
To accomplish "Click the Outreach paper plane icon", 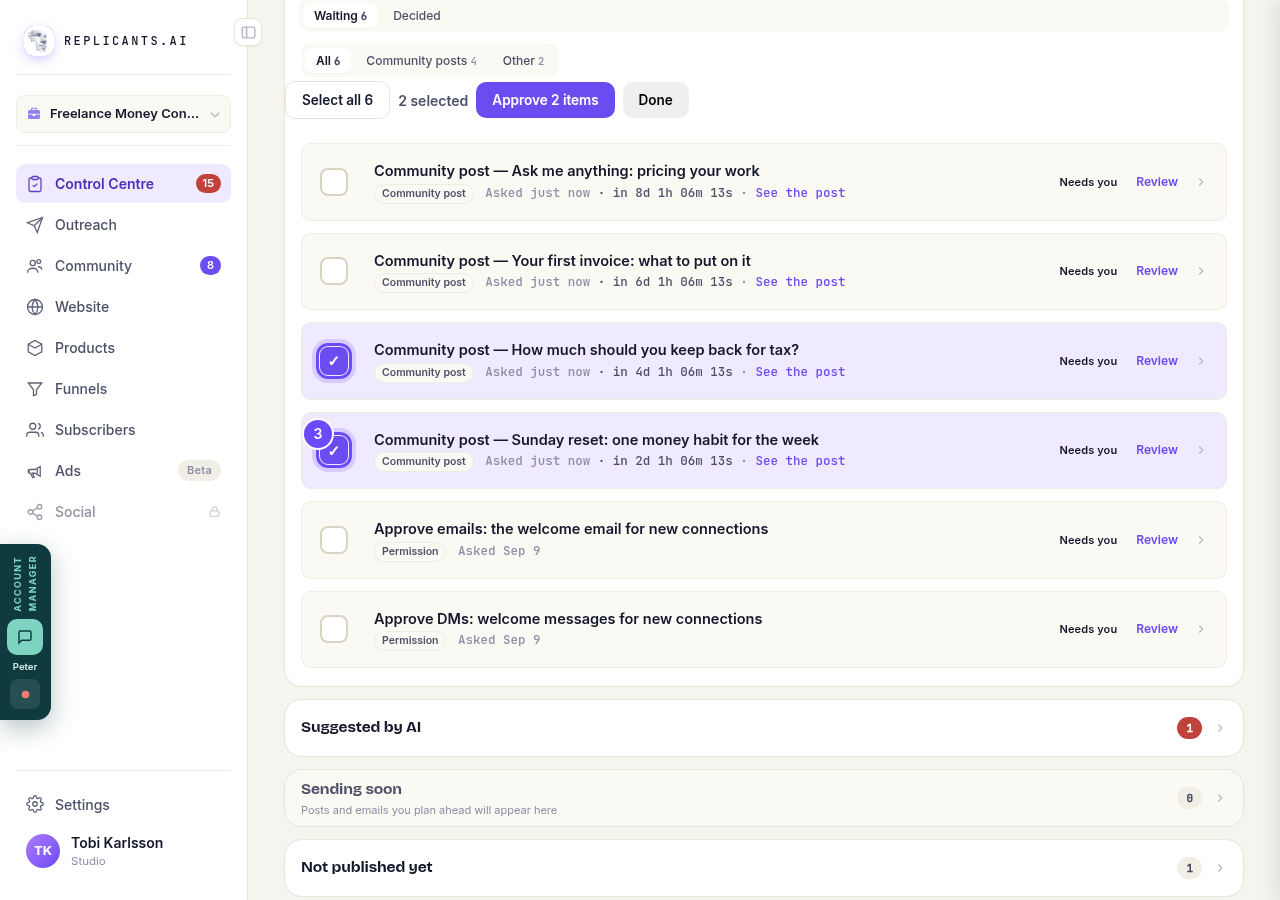I will [x=35, y=225].
